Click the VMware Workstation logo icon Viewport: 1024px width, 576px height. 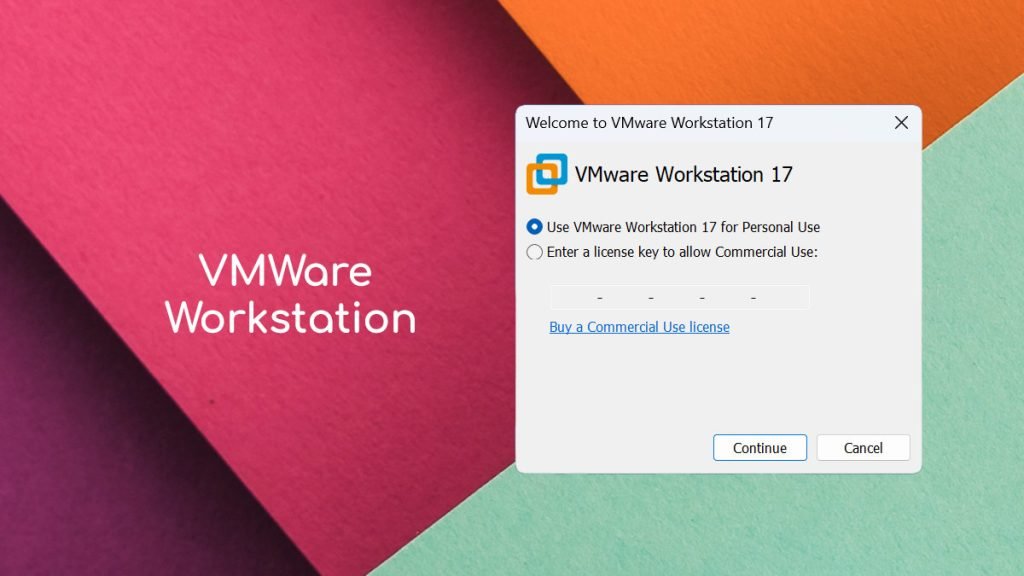pyautogui.click(x=547, y=174)
